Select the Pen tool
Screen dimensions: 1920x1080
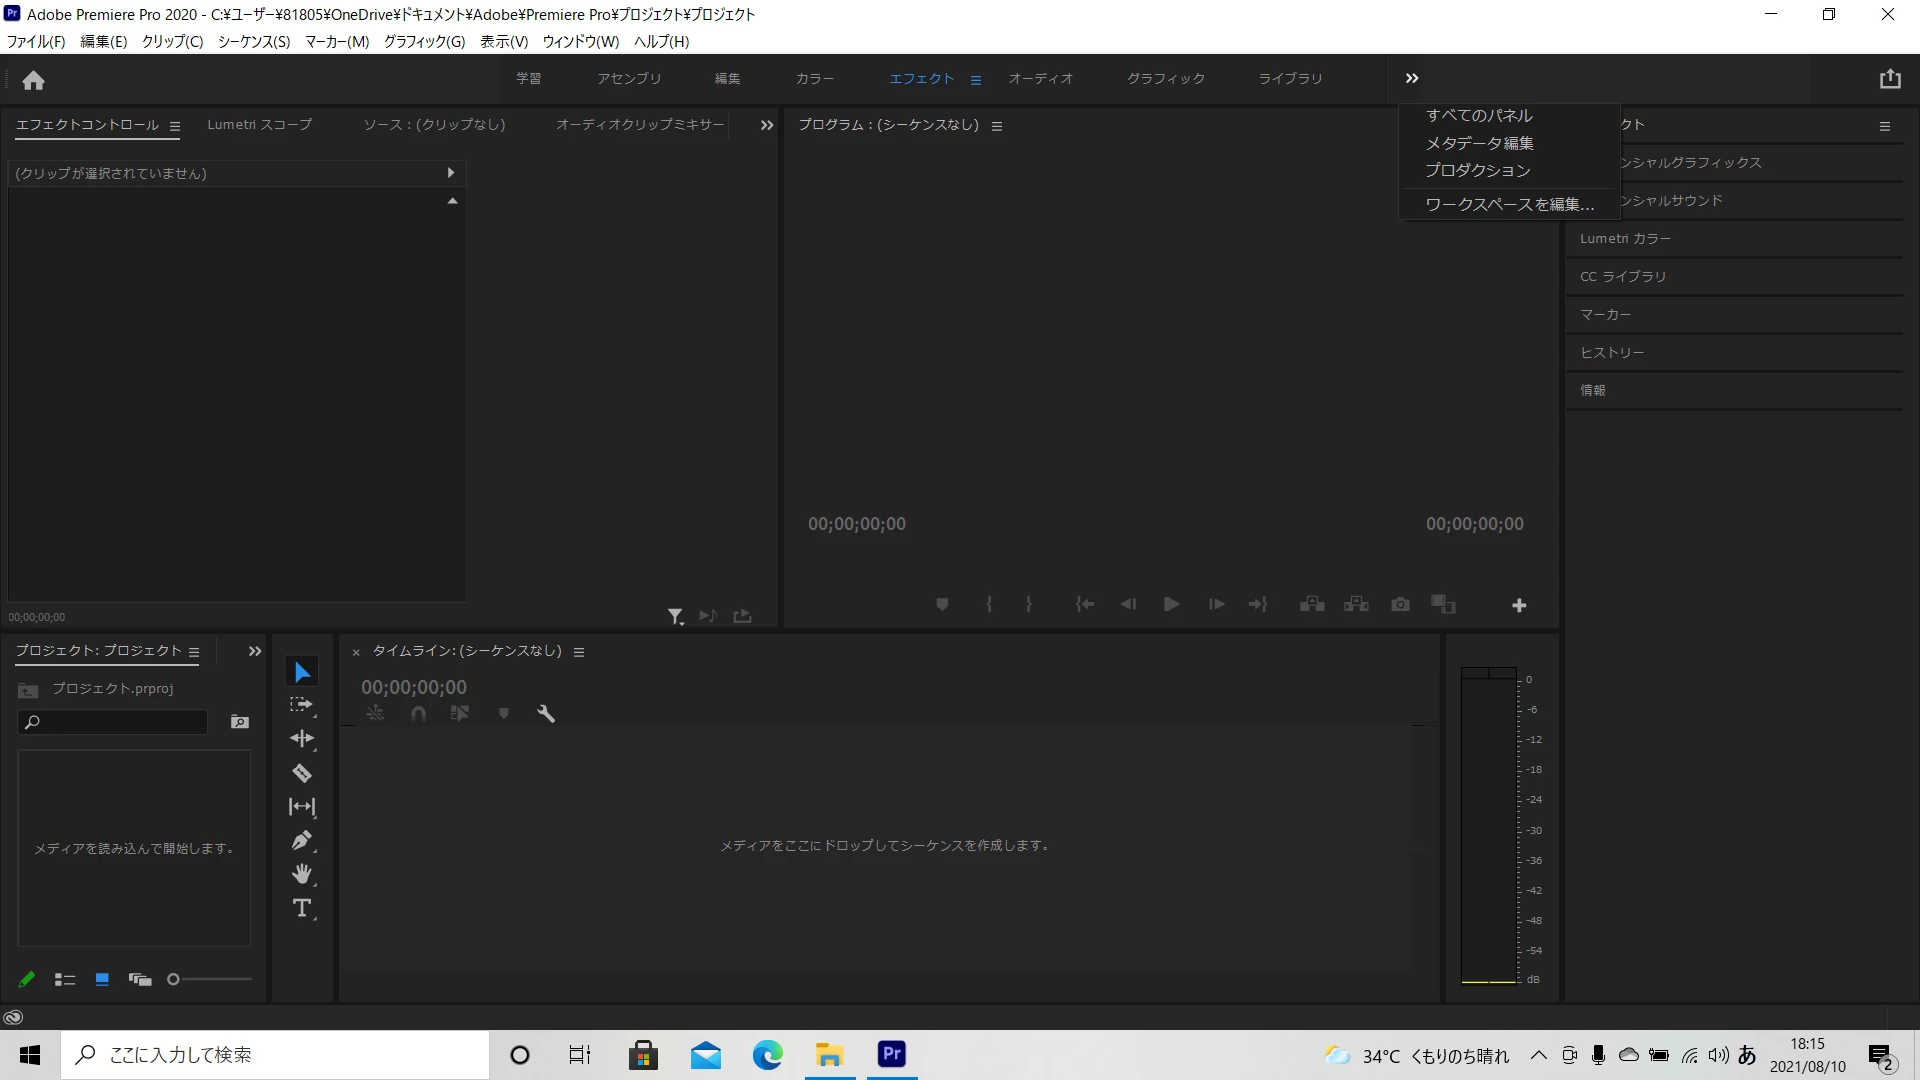[x=301, y=840]
